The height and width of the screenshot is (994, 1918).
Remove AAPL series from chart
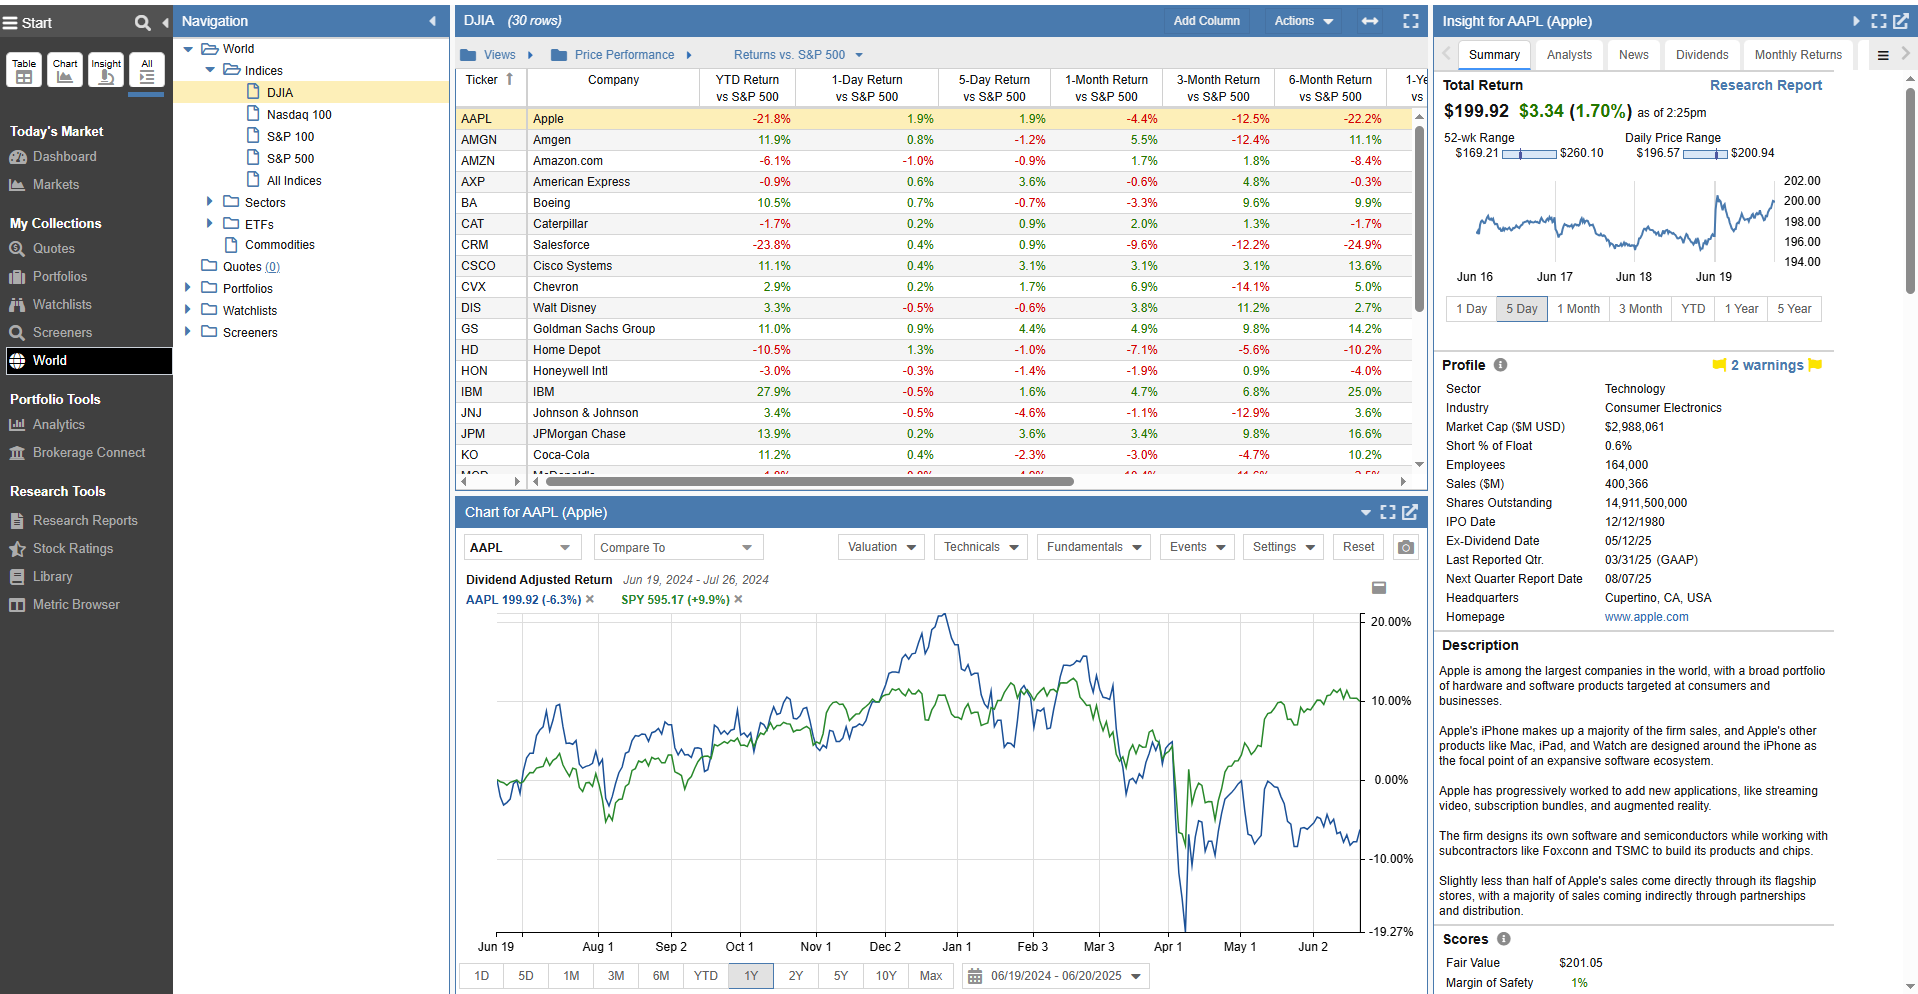[590, 600]
